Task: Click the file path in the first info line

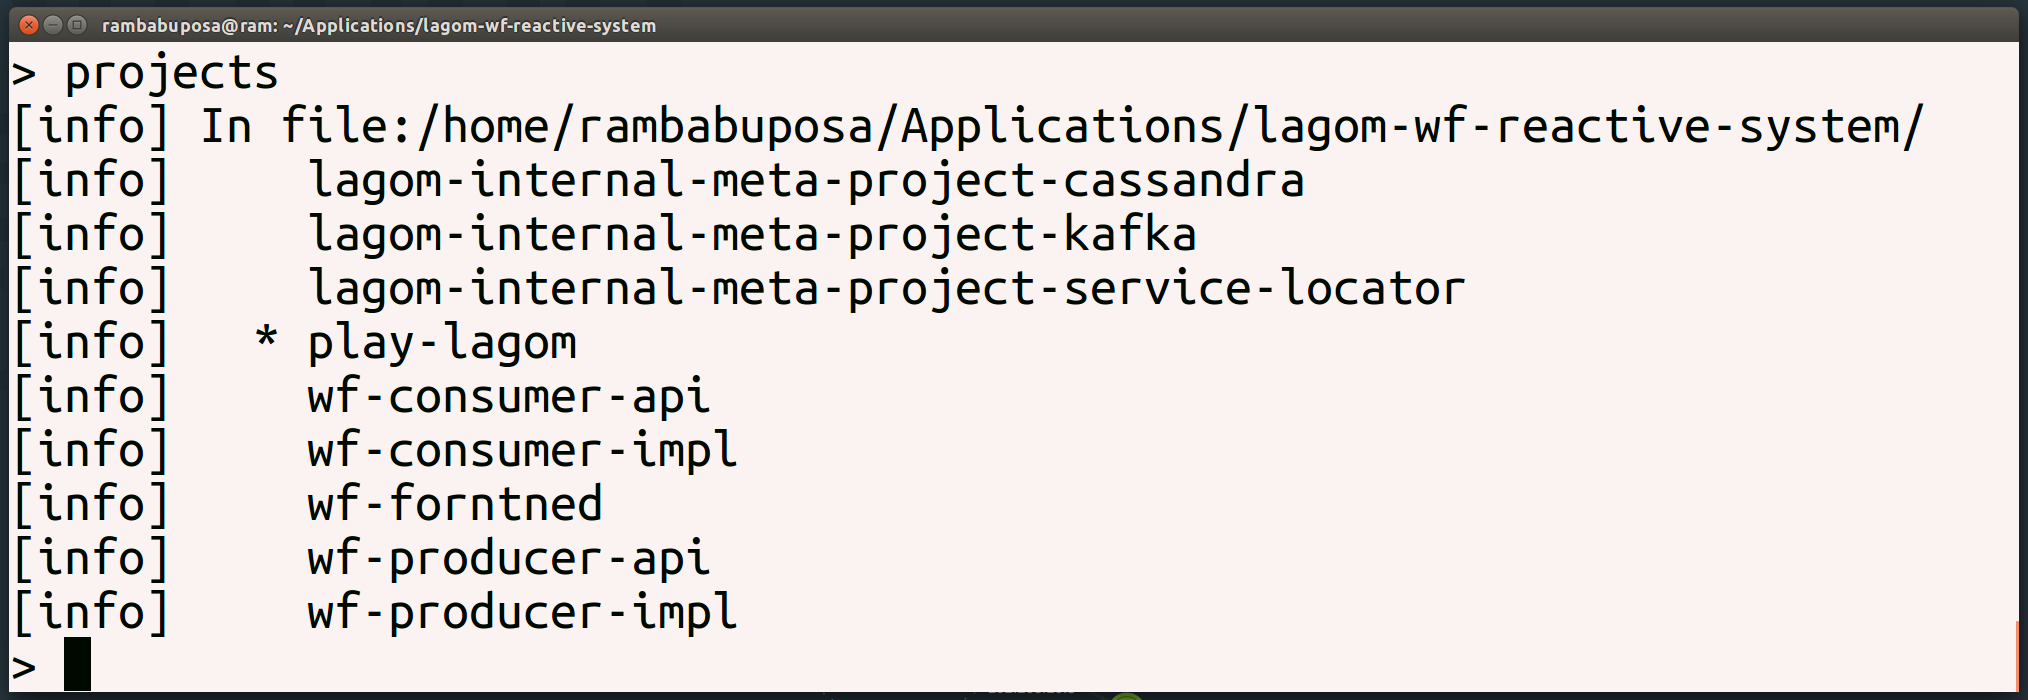Action: click(1102, 128)
